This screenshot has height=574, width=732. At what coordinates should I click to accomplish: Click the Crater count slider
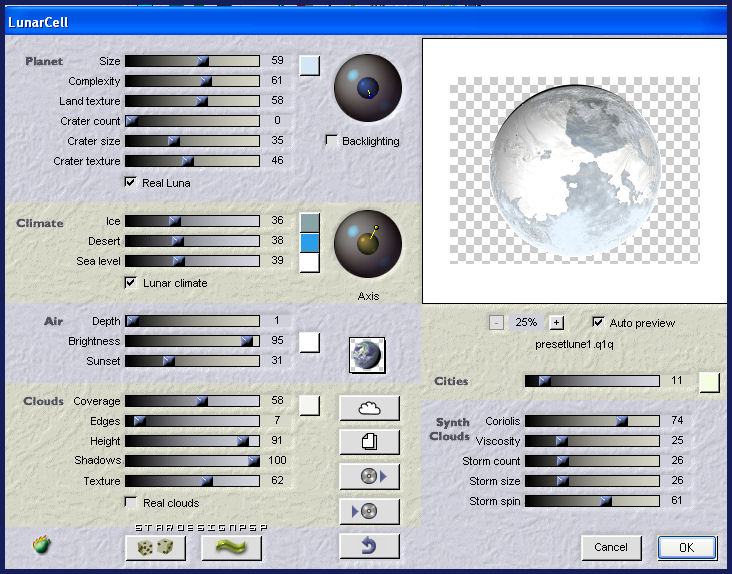pos(192,121)
